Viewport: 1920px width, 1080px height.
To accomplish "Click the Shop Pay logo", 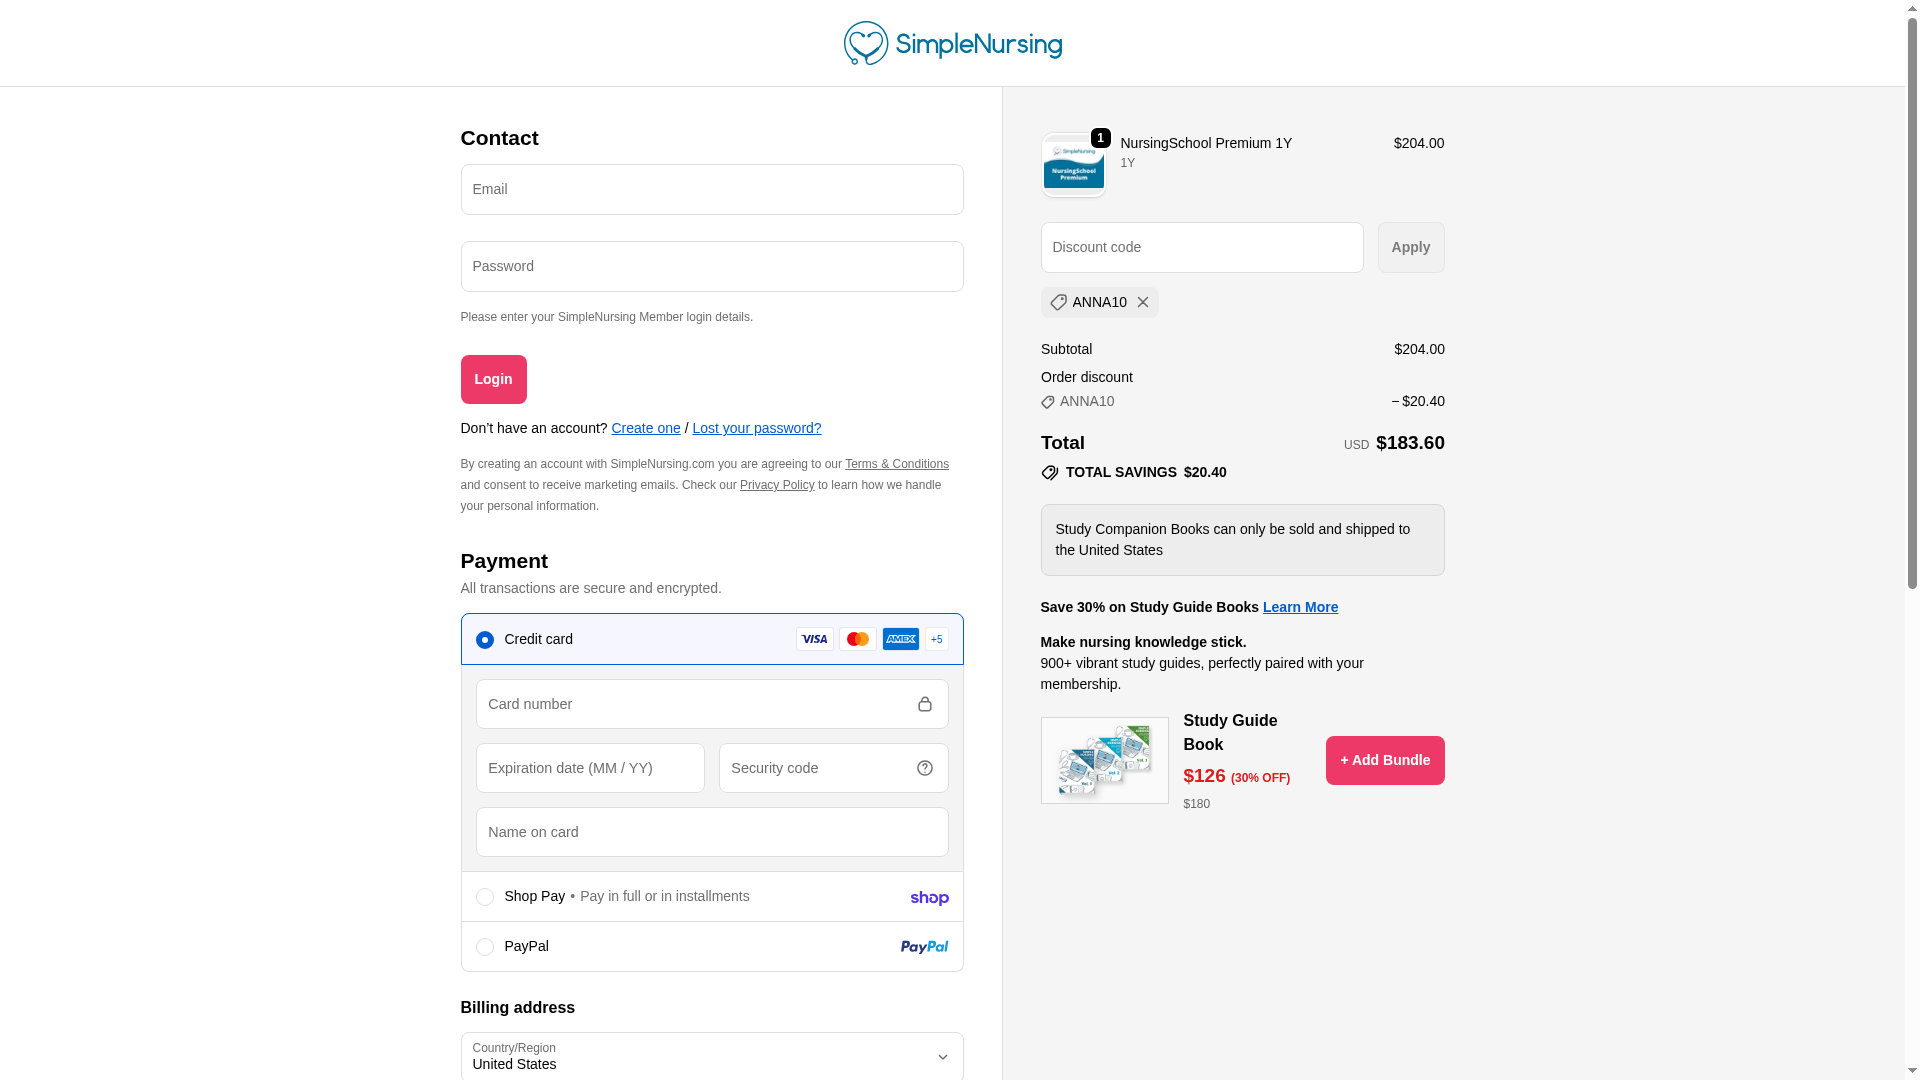I will point(929,898).
